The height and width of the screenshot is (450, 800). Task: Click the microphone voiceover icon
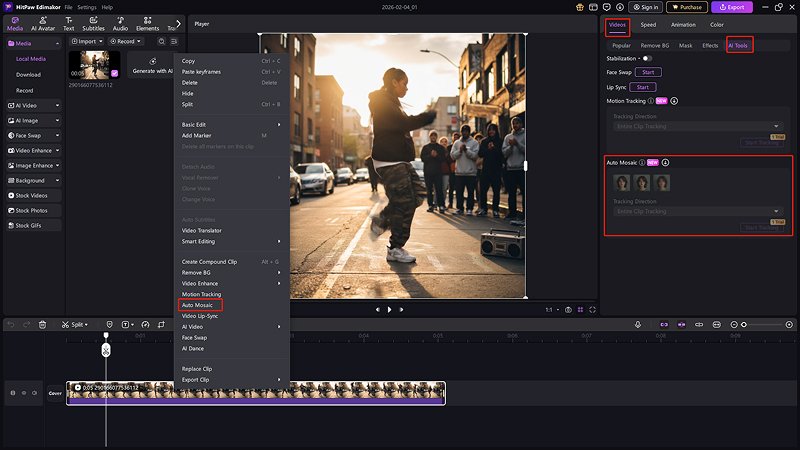(x=638, y=324)
